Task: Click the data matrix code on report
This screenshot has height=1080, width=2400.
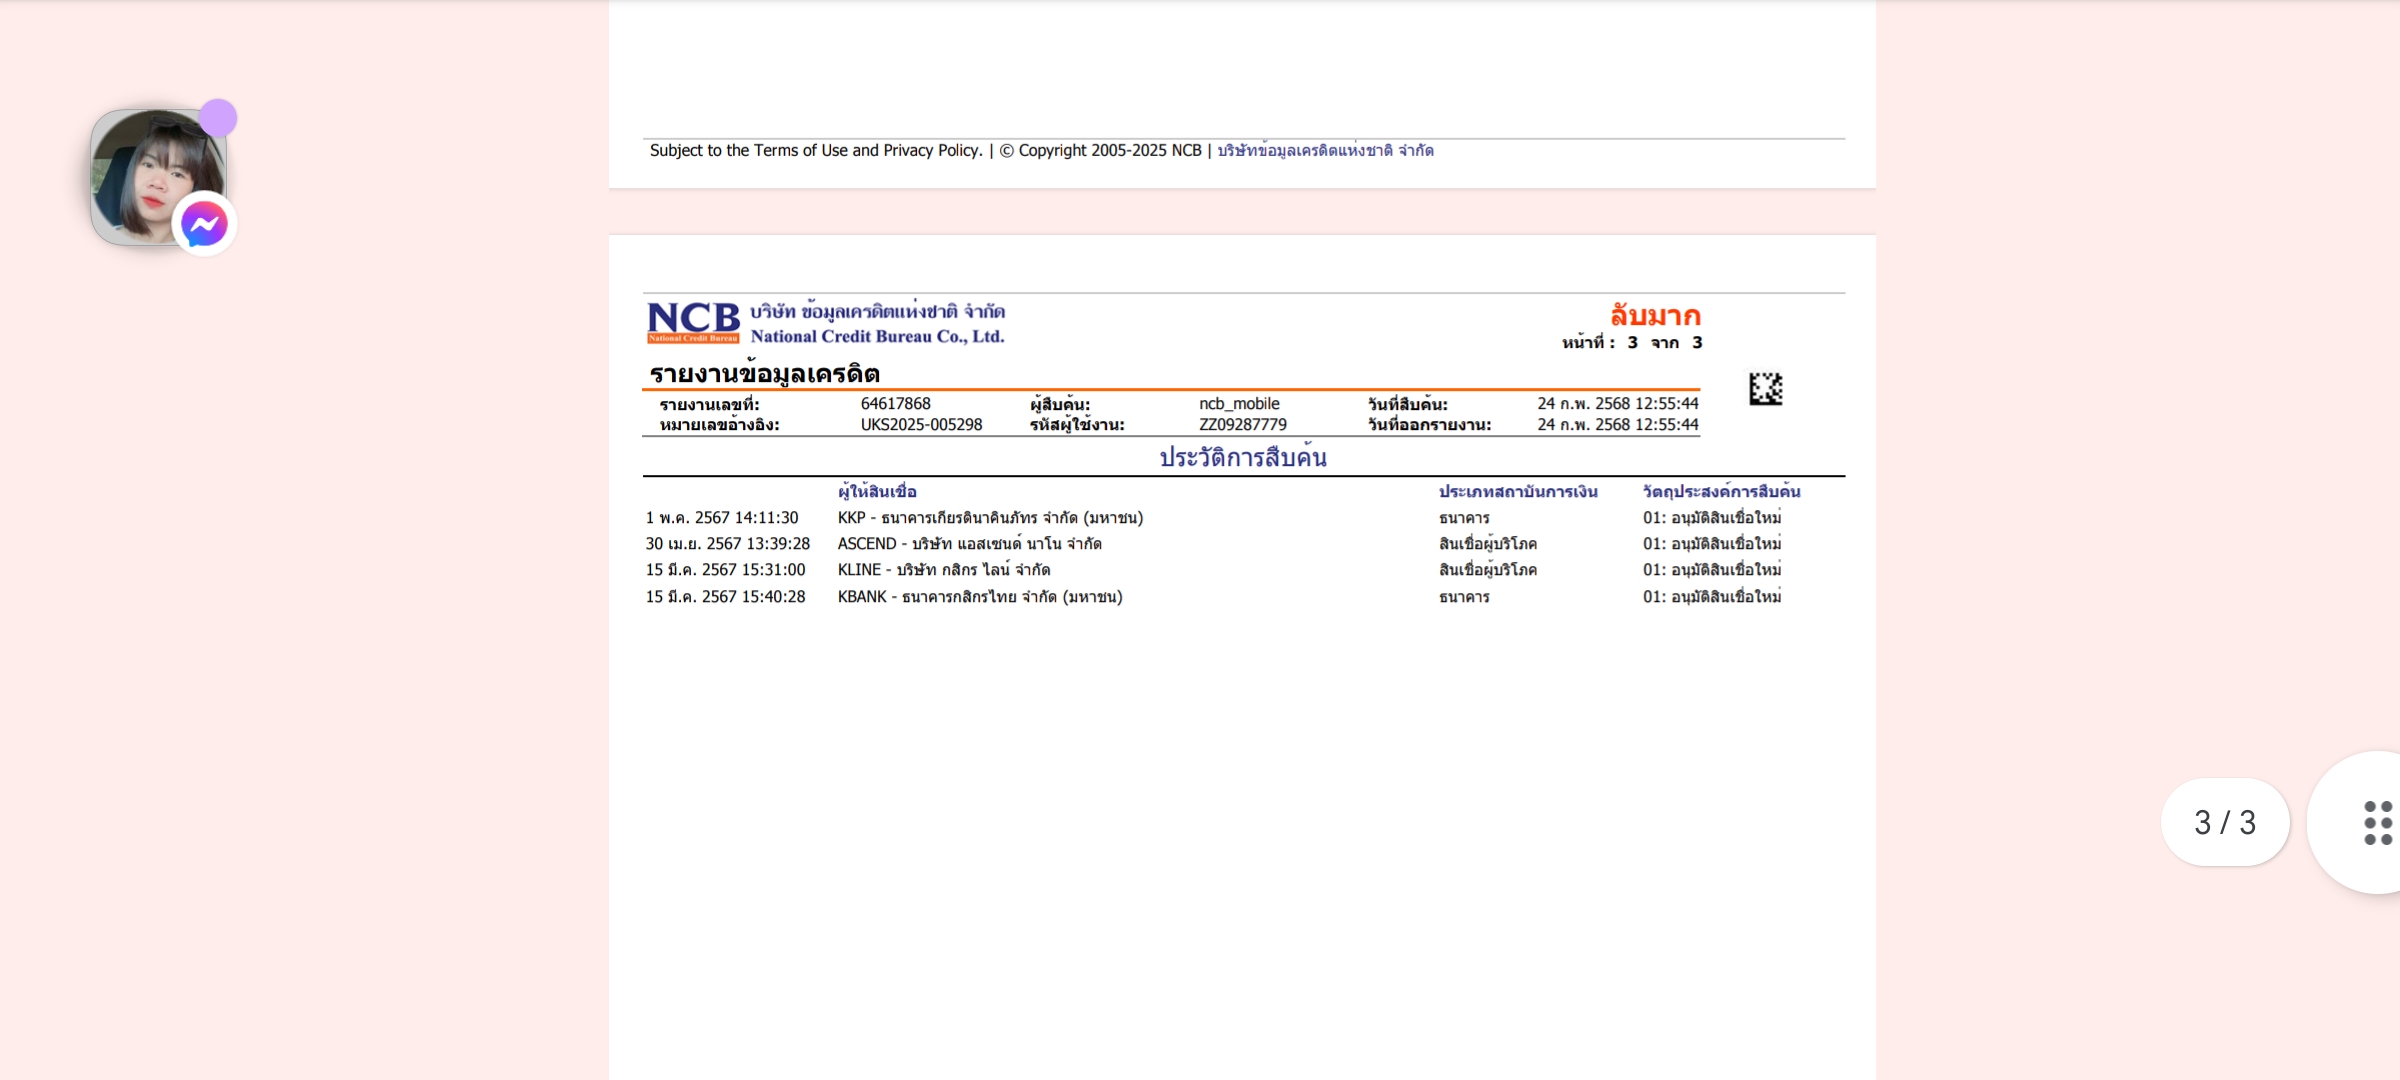Action: pos(1765,389)
